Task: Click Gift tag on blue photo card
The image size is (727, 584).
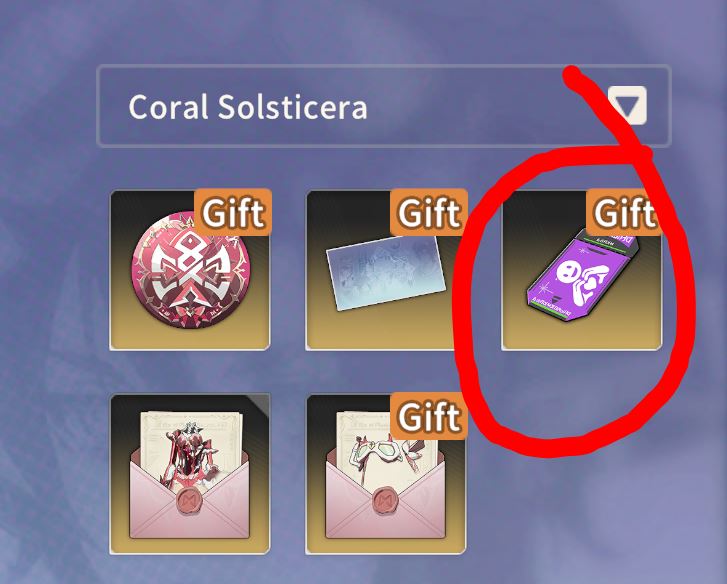Action: pyautogui.click(x=429, y=212)
